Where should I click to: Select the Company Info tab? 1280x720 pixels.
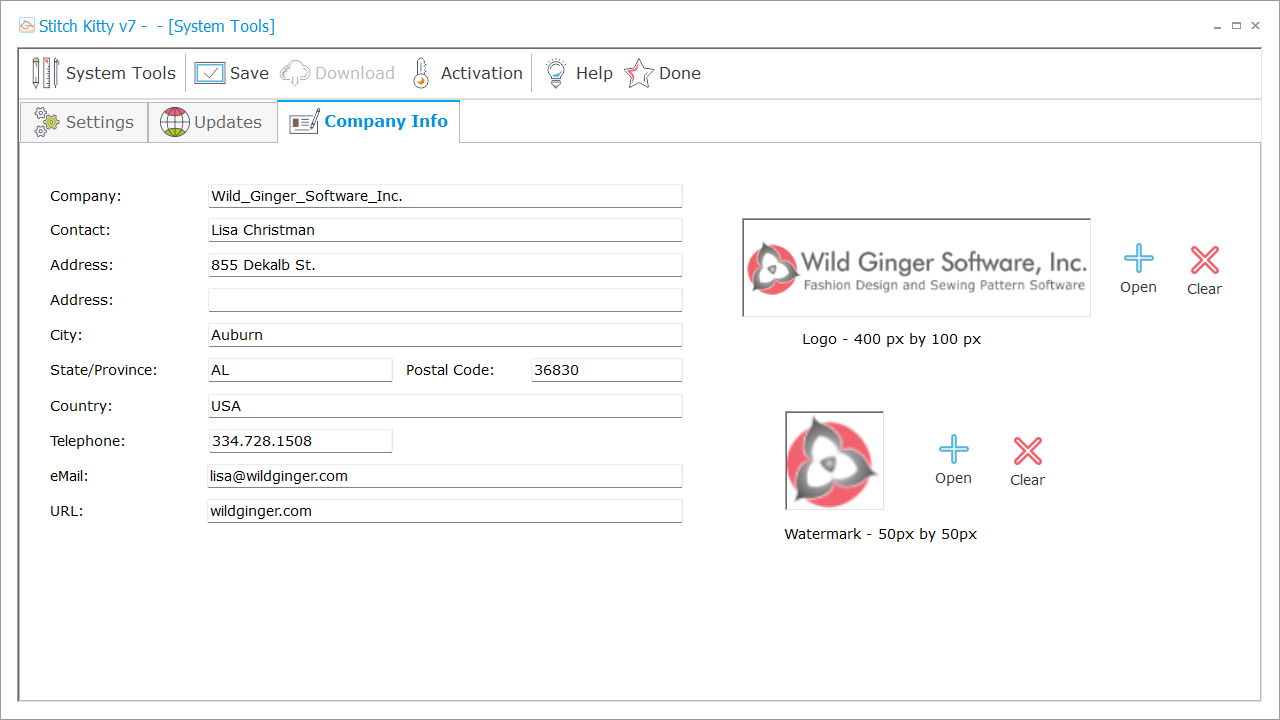(368, 122)
